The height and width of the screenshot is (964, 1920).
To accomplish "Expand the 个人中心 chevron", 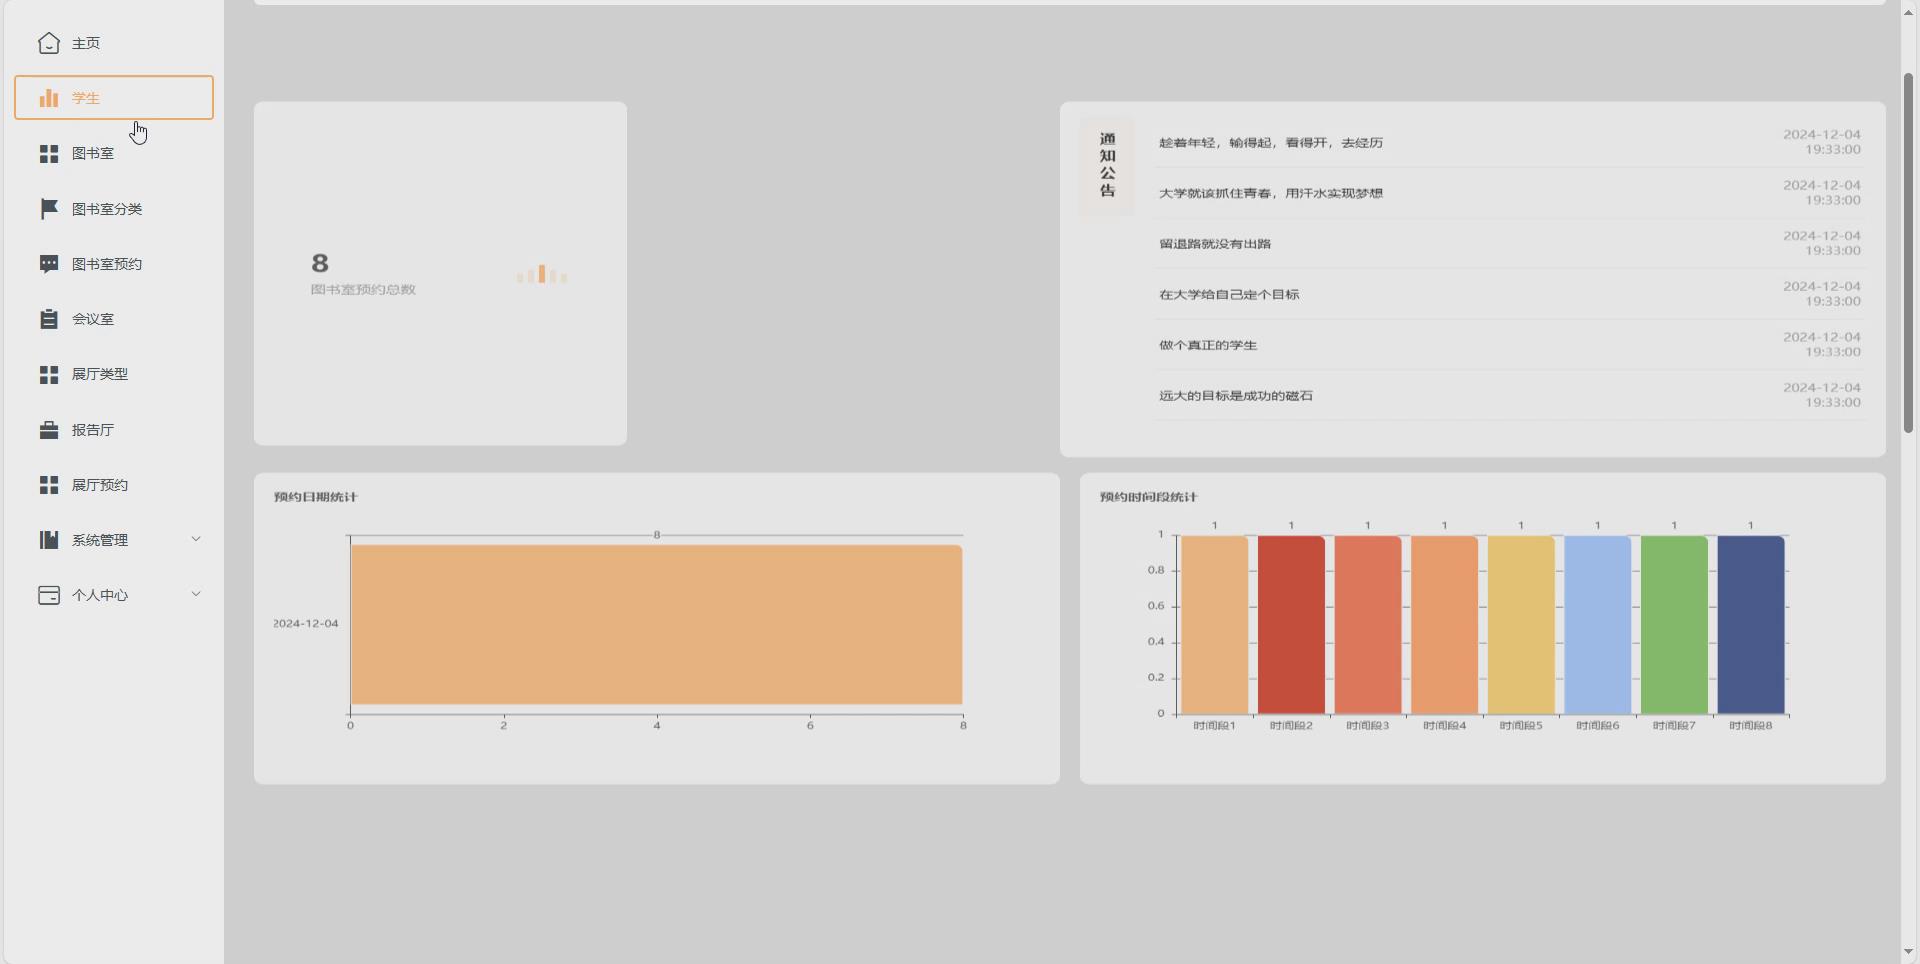I will click(196, 594).
